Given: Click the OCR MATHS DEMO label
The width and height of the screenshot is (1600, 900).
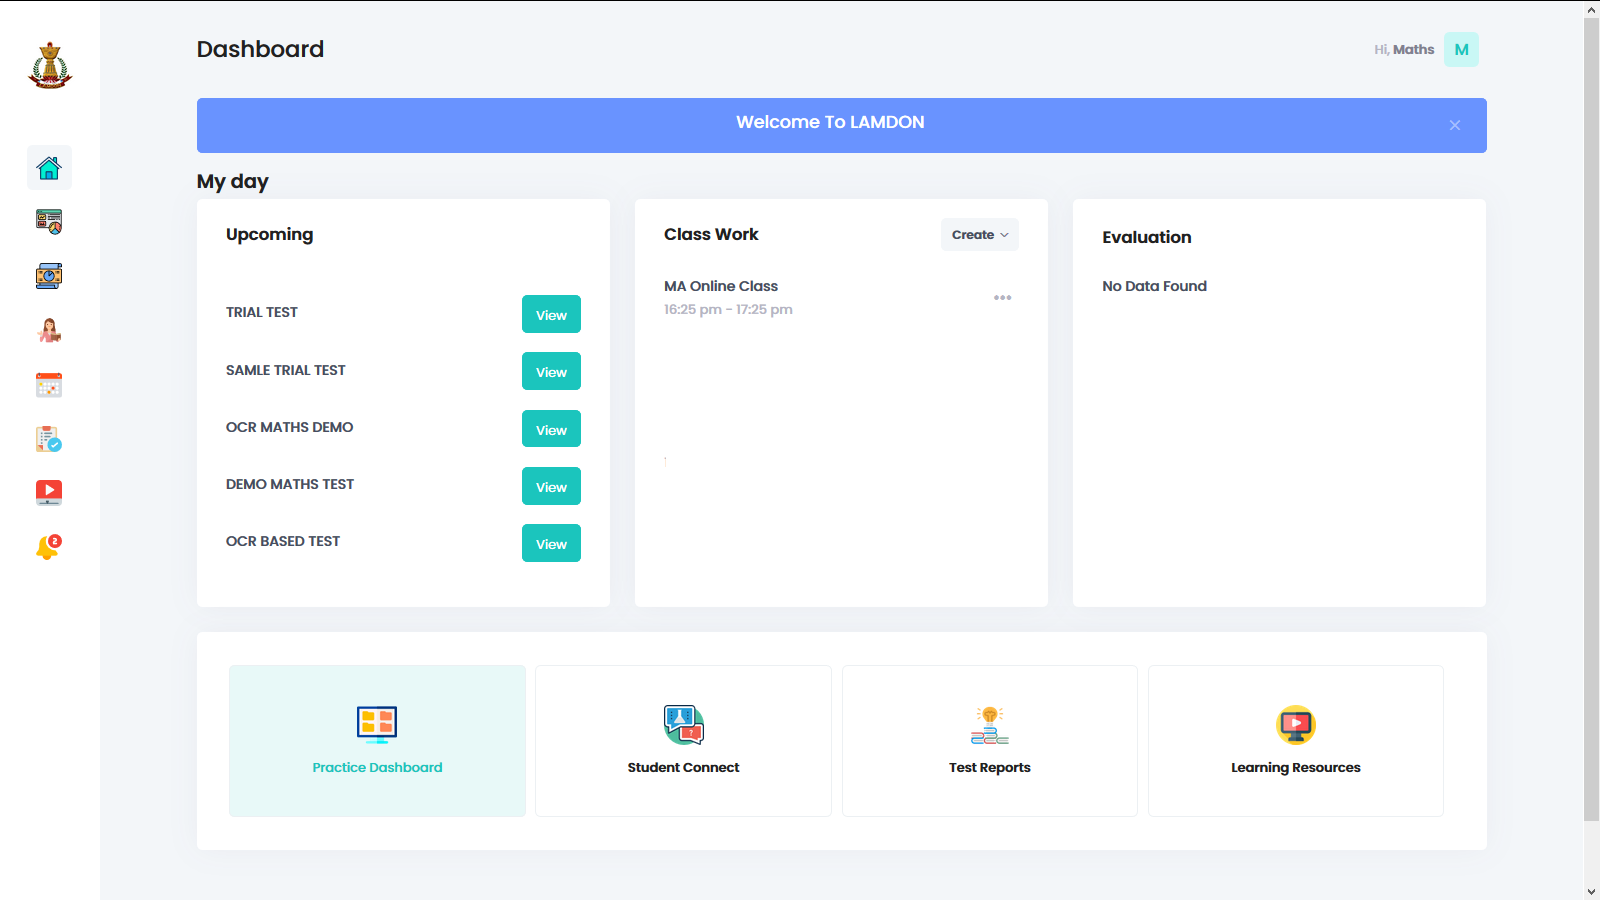Looking at the screenshot, I should pos(290,427).
